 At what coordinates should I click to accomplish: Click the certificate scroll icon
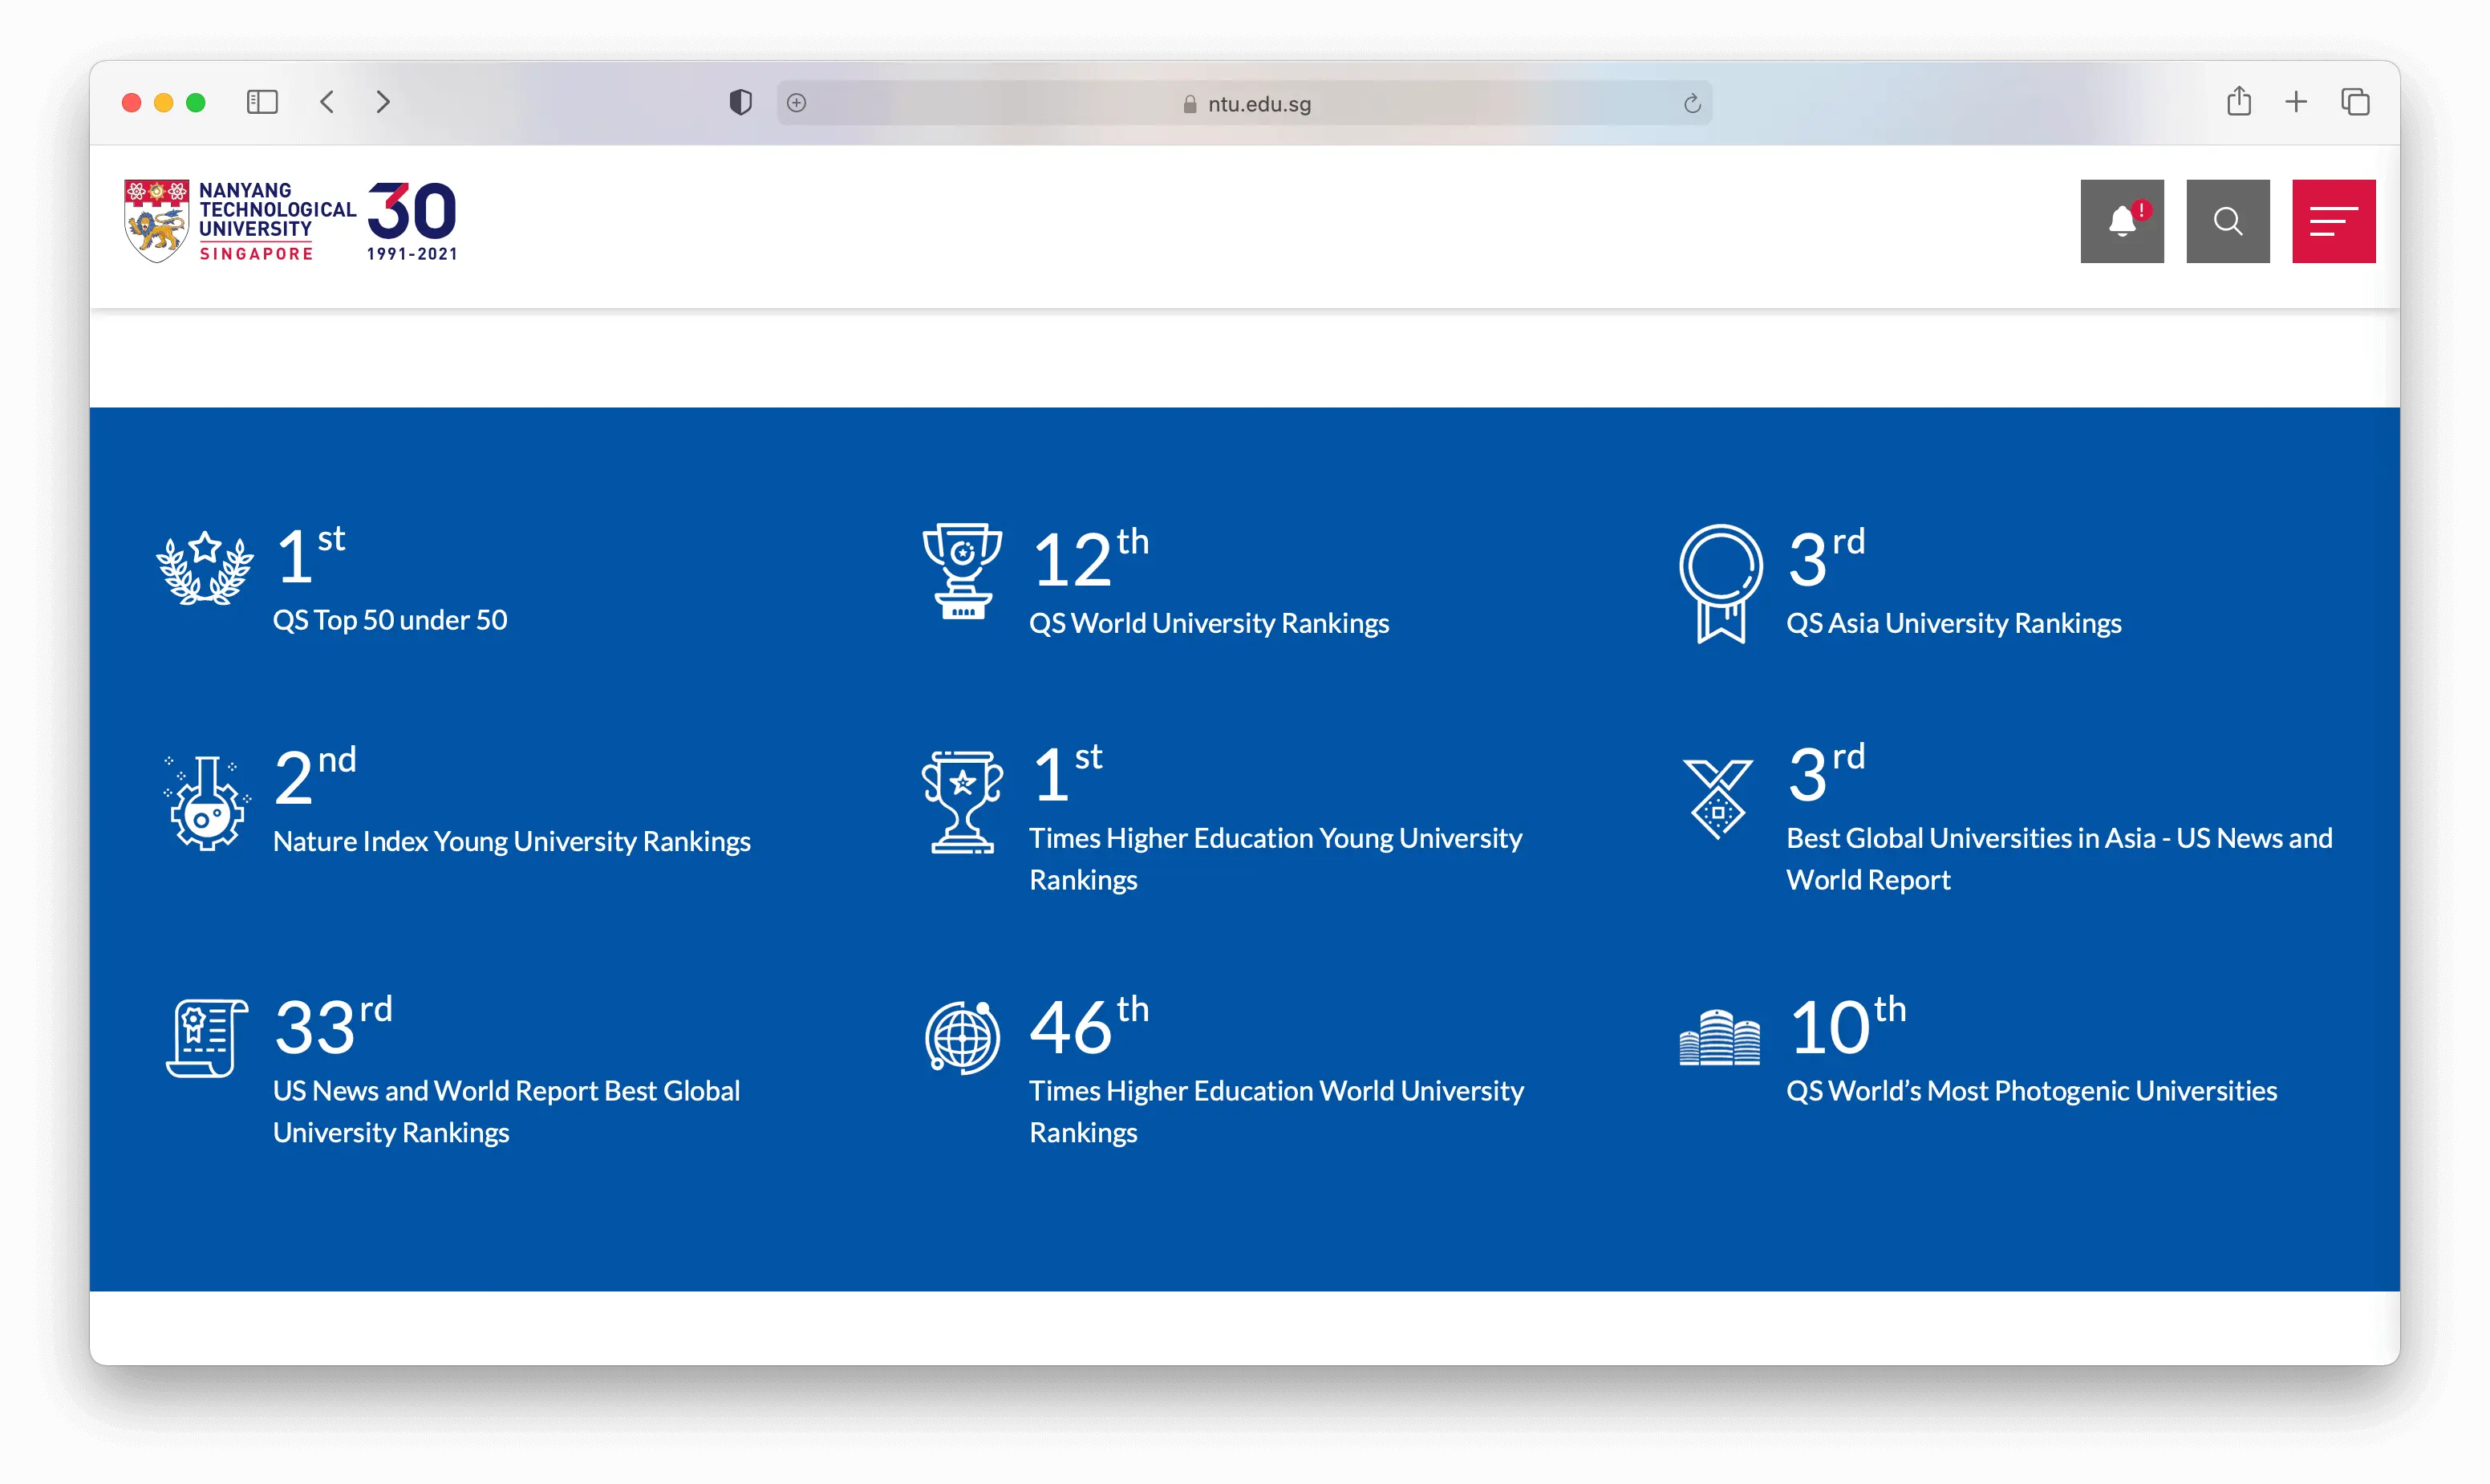coord(207,1038)
